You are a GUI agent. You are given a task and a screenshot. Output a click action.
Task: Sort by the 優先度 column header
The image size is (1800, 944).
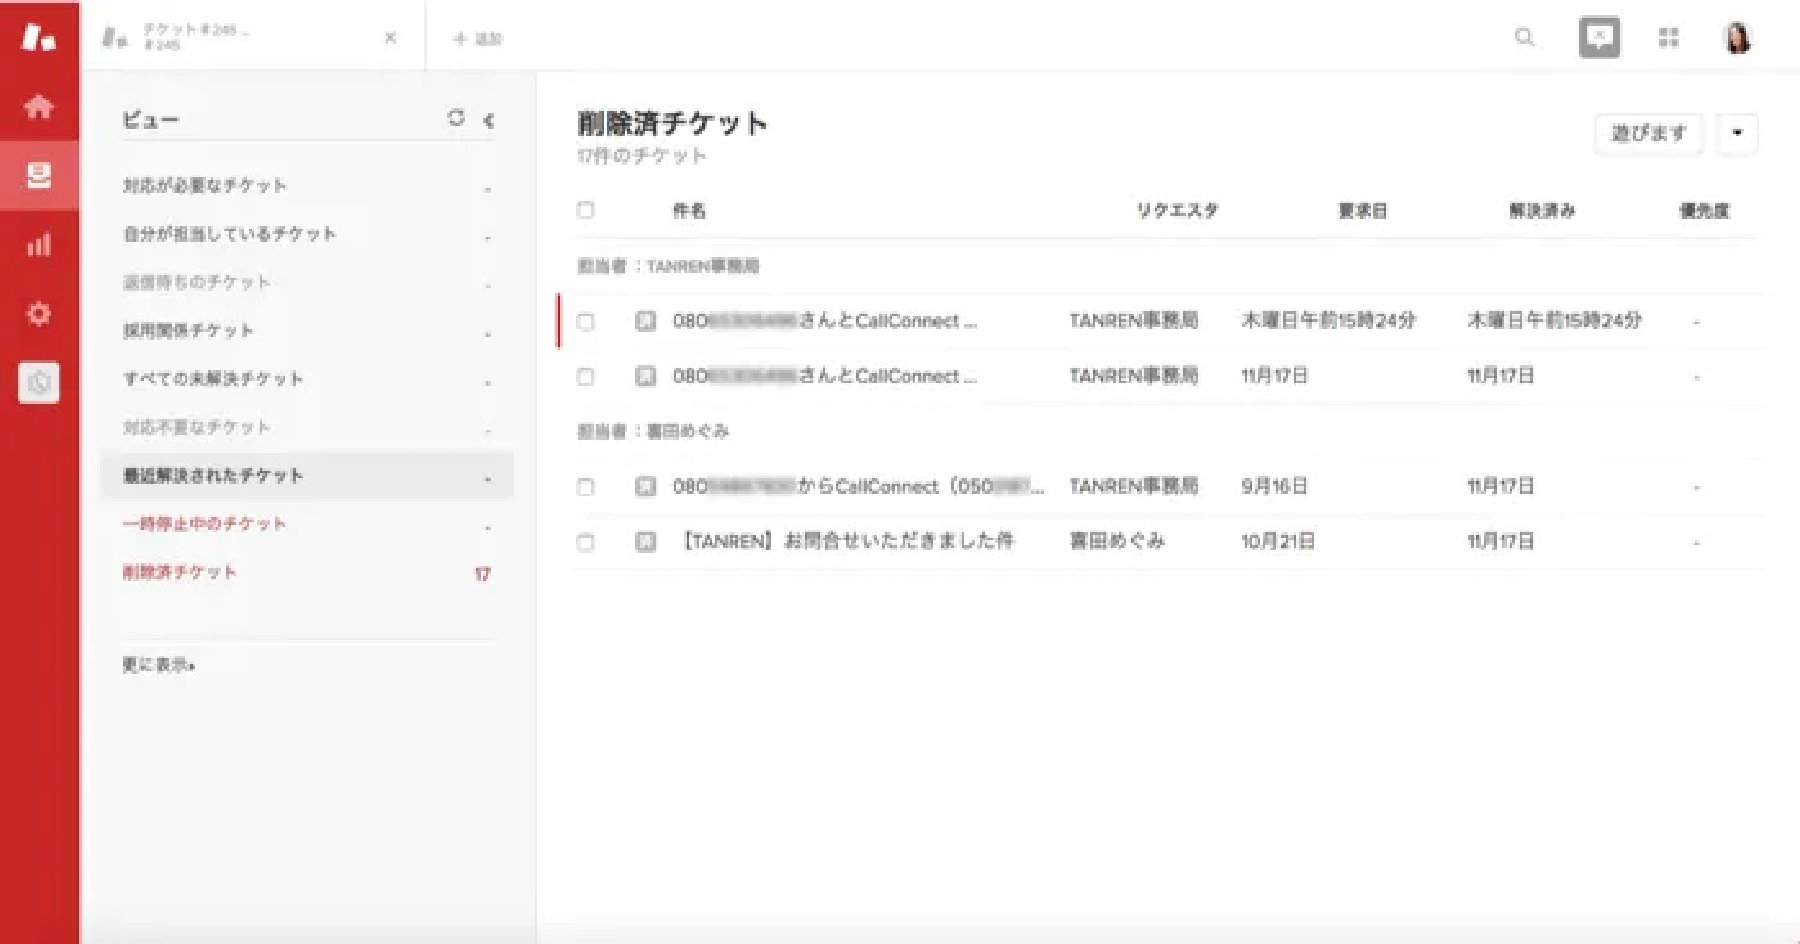point(1704,211)
